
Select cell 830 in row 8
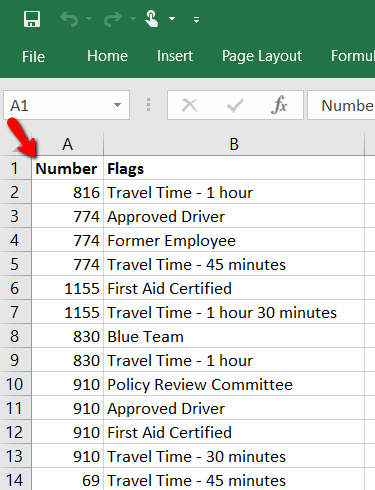click(x=68, y=336)
